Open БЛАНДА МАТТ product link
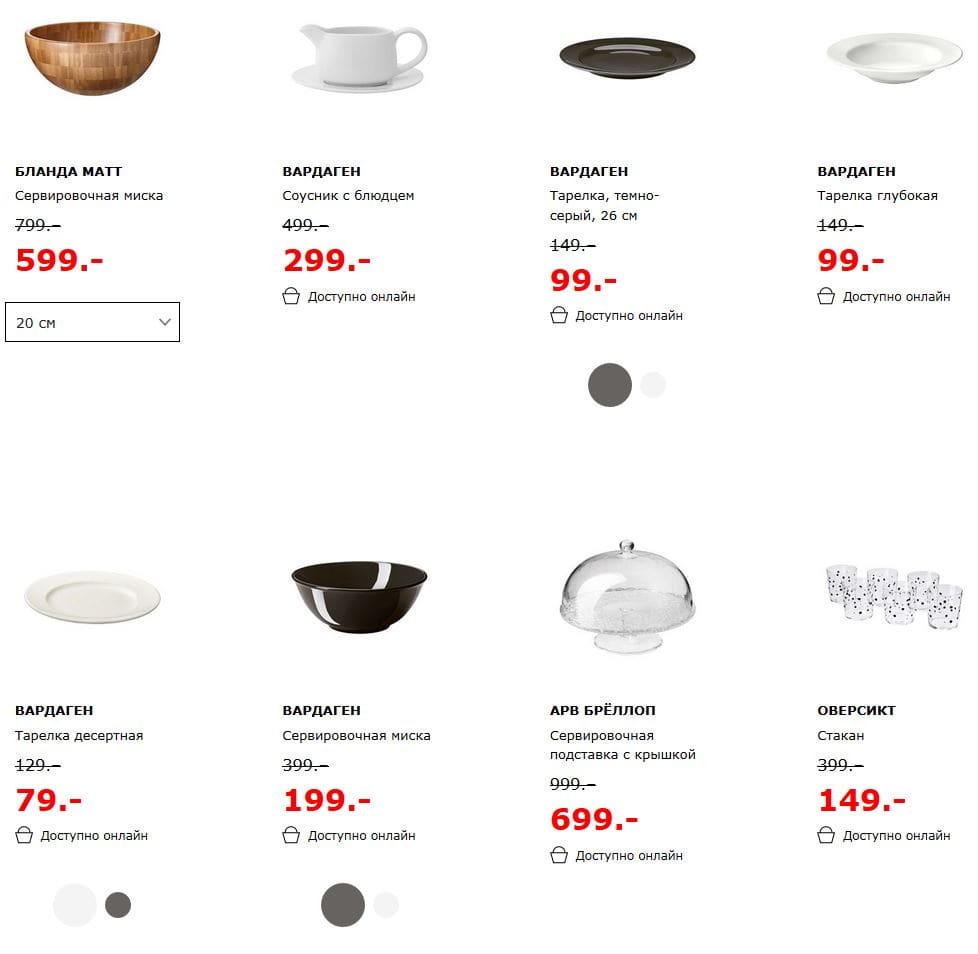The image size is (978, 954). 69,171
